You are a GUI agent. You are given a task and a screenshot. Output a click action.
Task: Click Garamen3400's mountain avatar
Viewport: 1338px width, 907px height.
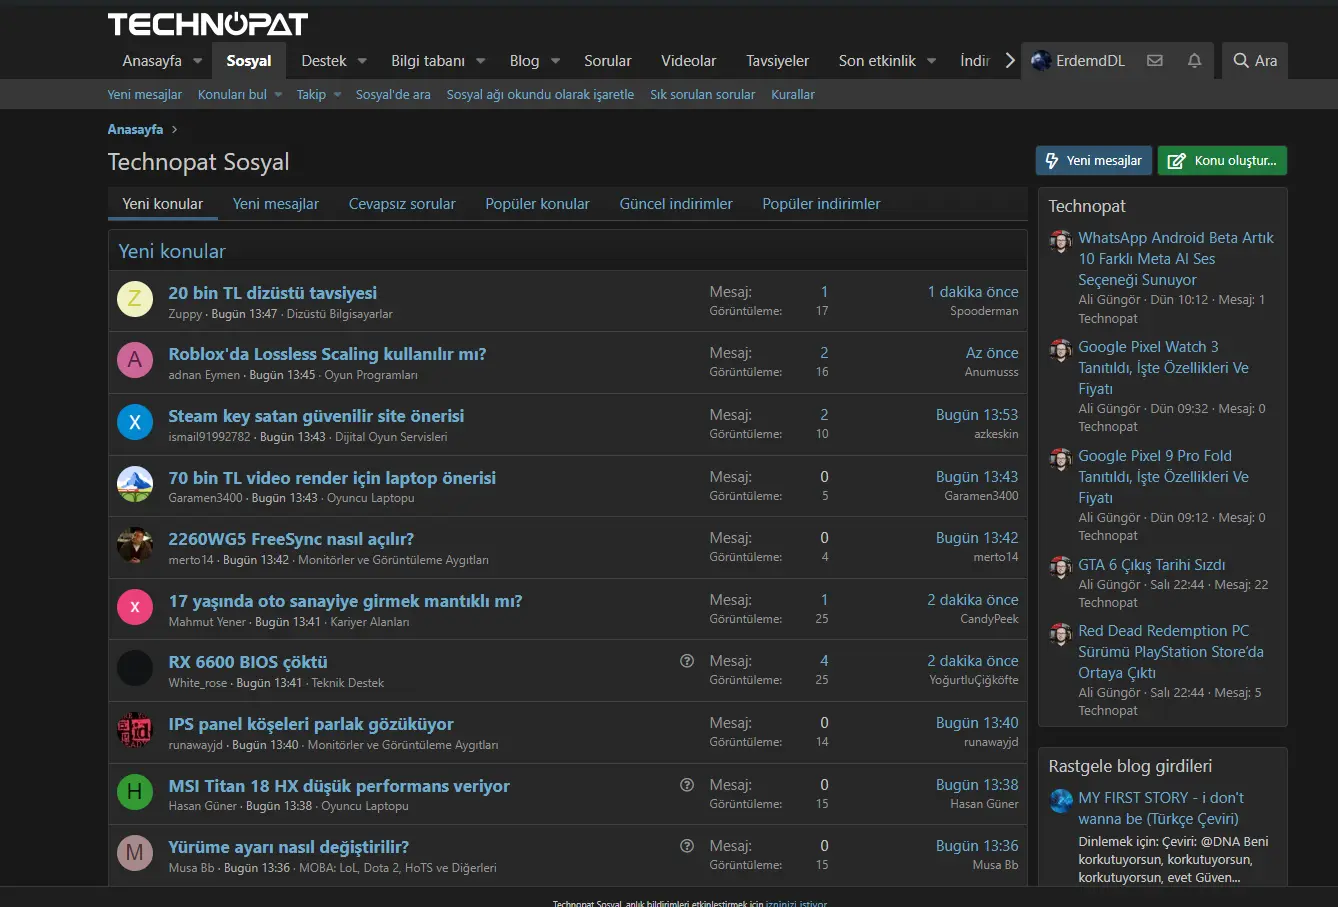point(135,484)
